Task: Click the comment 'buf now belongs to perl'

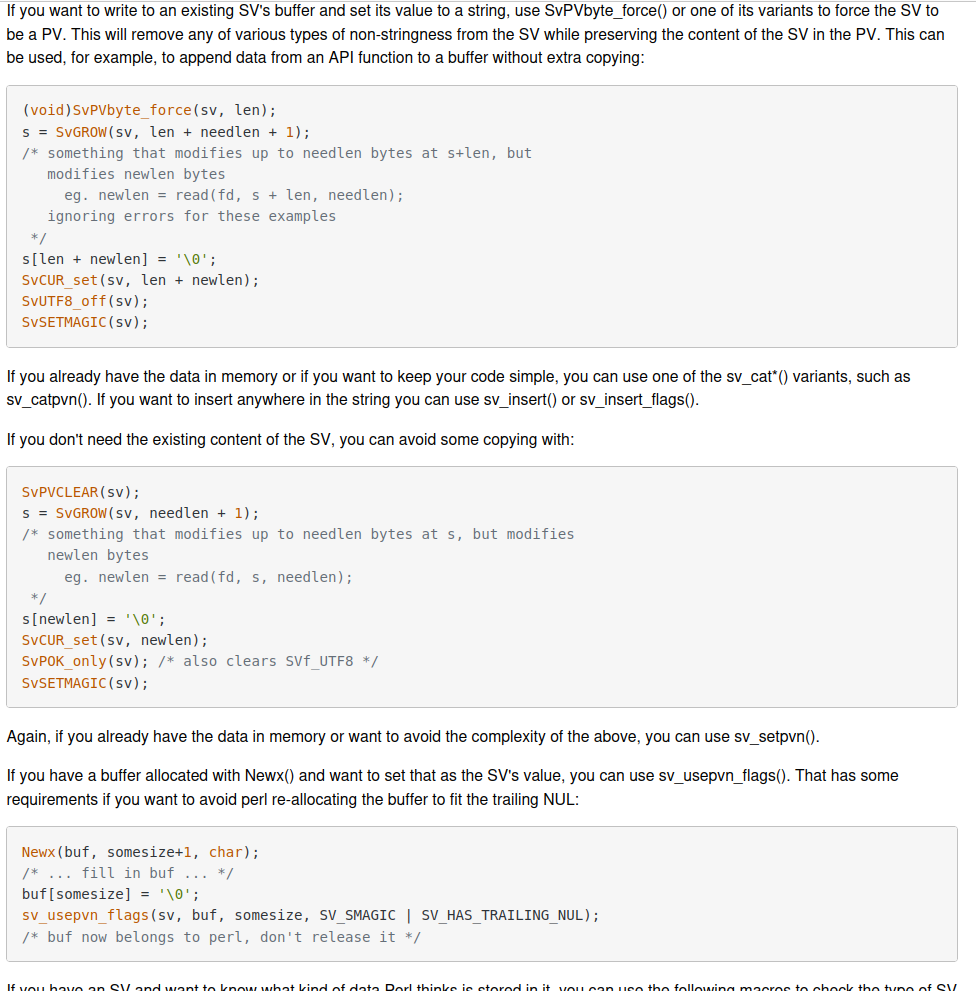Action: pyautogui.click(x=221, y=937)
